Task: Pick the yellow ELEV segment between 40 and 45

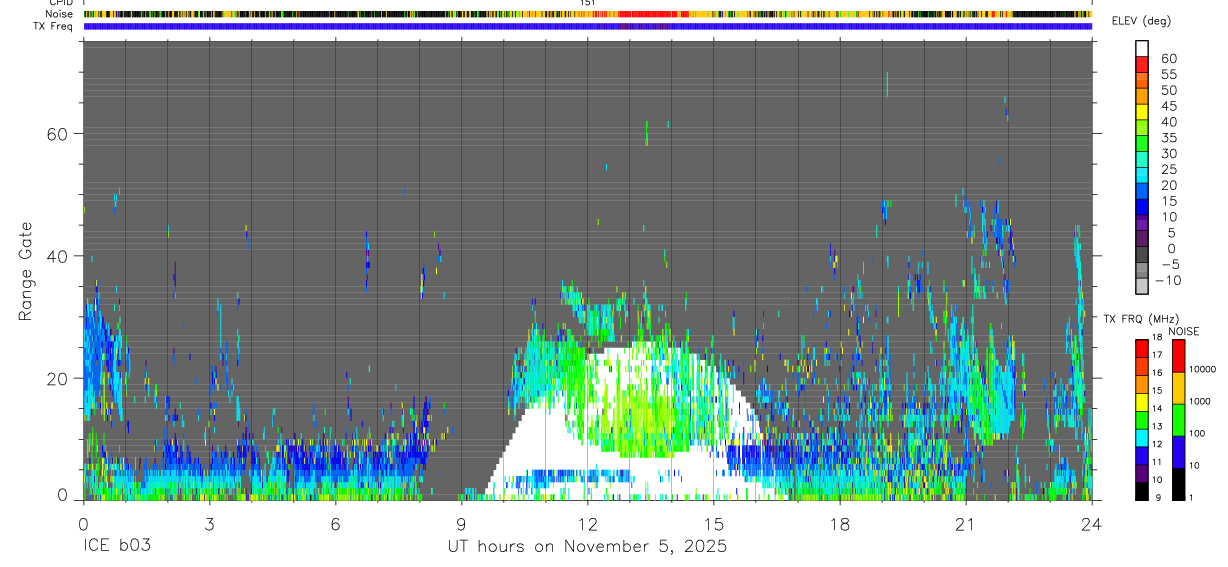Action: 1142,112
